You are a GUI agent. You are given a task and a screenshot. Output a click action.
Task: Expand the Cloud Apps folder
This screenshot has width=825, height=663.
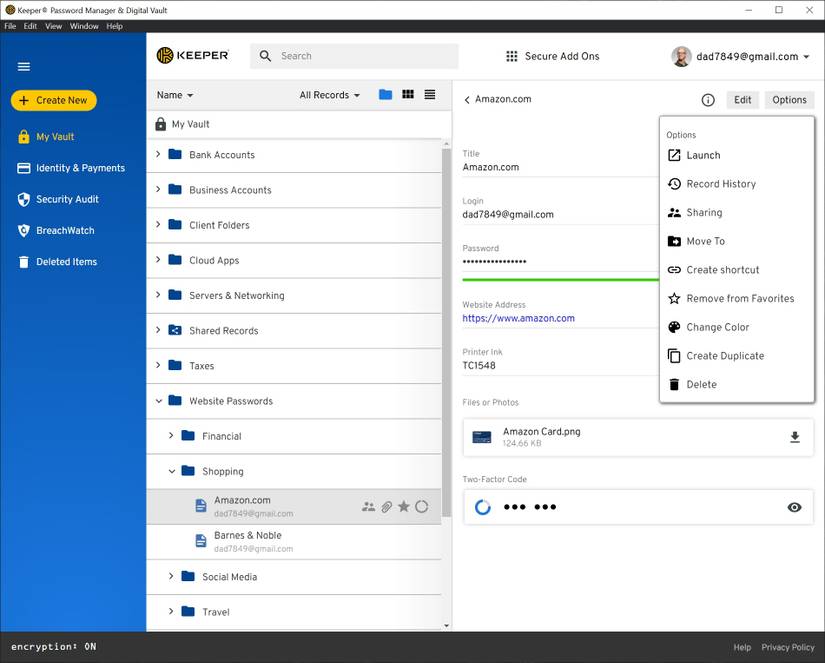158,259
